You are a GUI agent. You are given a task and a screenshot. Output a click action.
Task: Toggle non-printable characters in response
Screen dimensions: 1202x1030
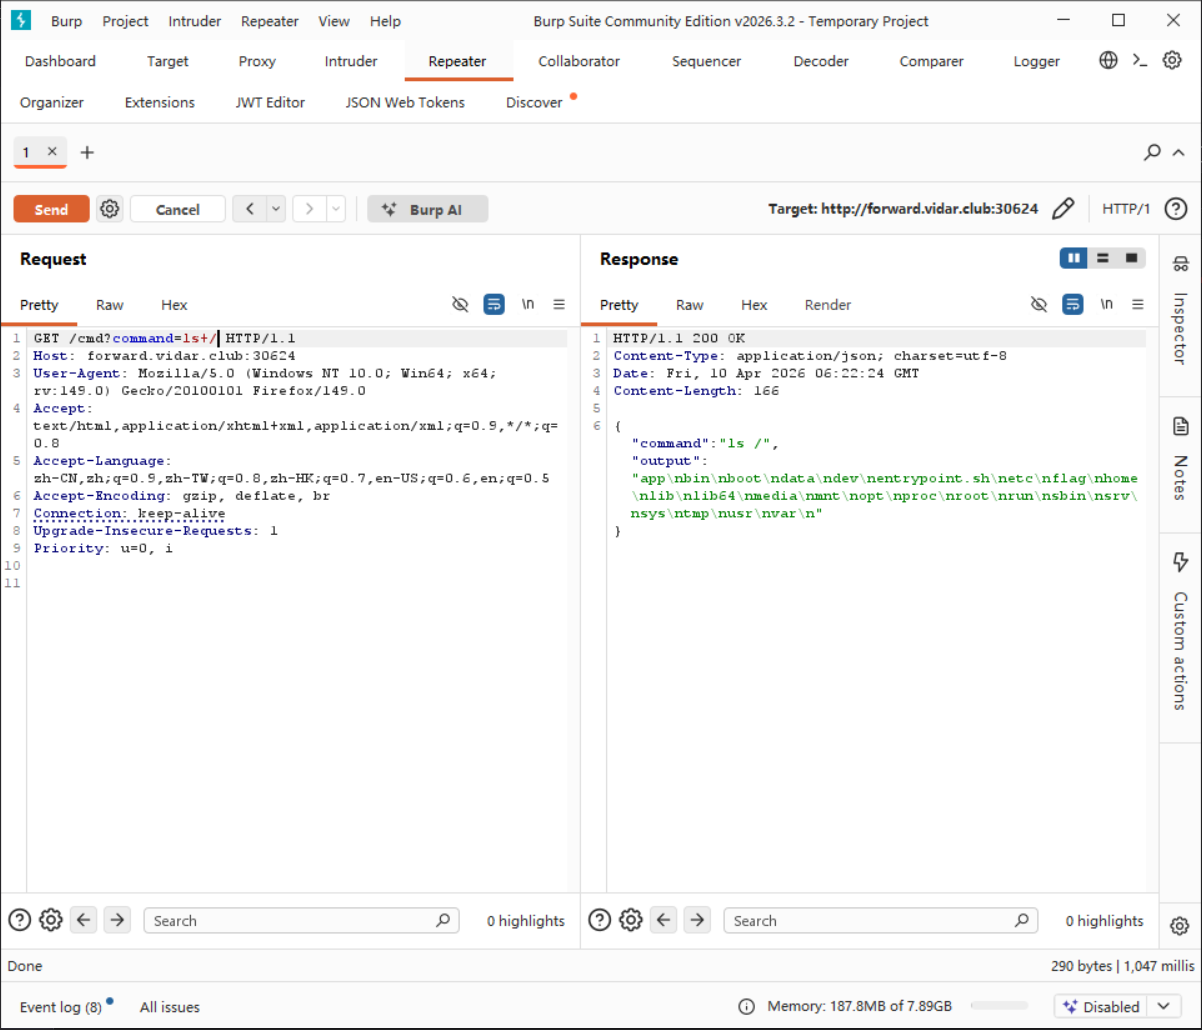[1105, 305]
